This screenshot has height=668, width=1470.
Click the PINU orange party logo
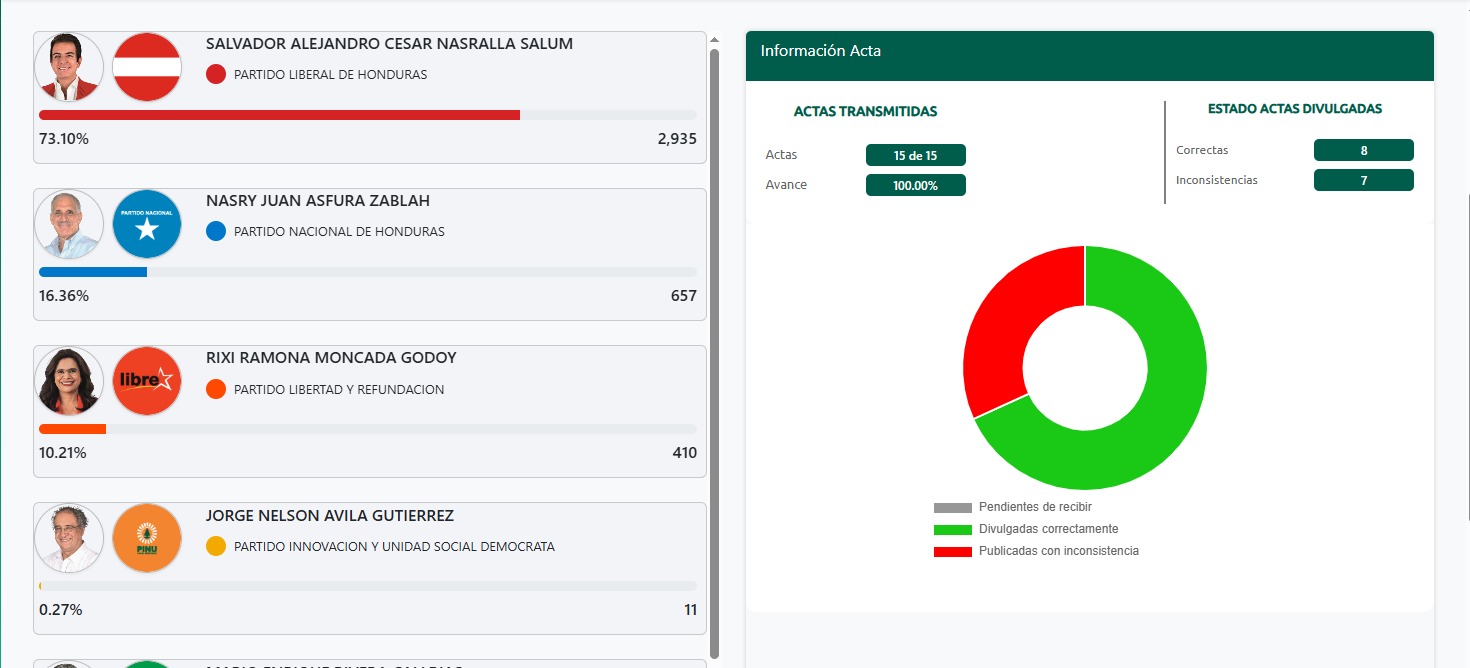(147, 538)
